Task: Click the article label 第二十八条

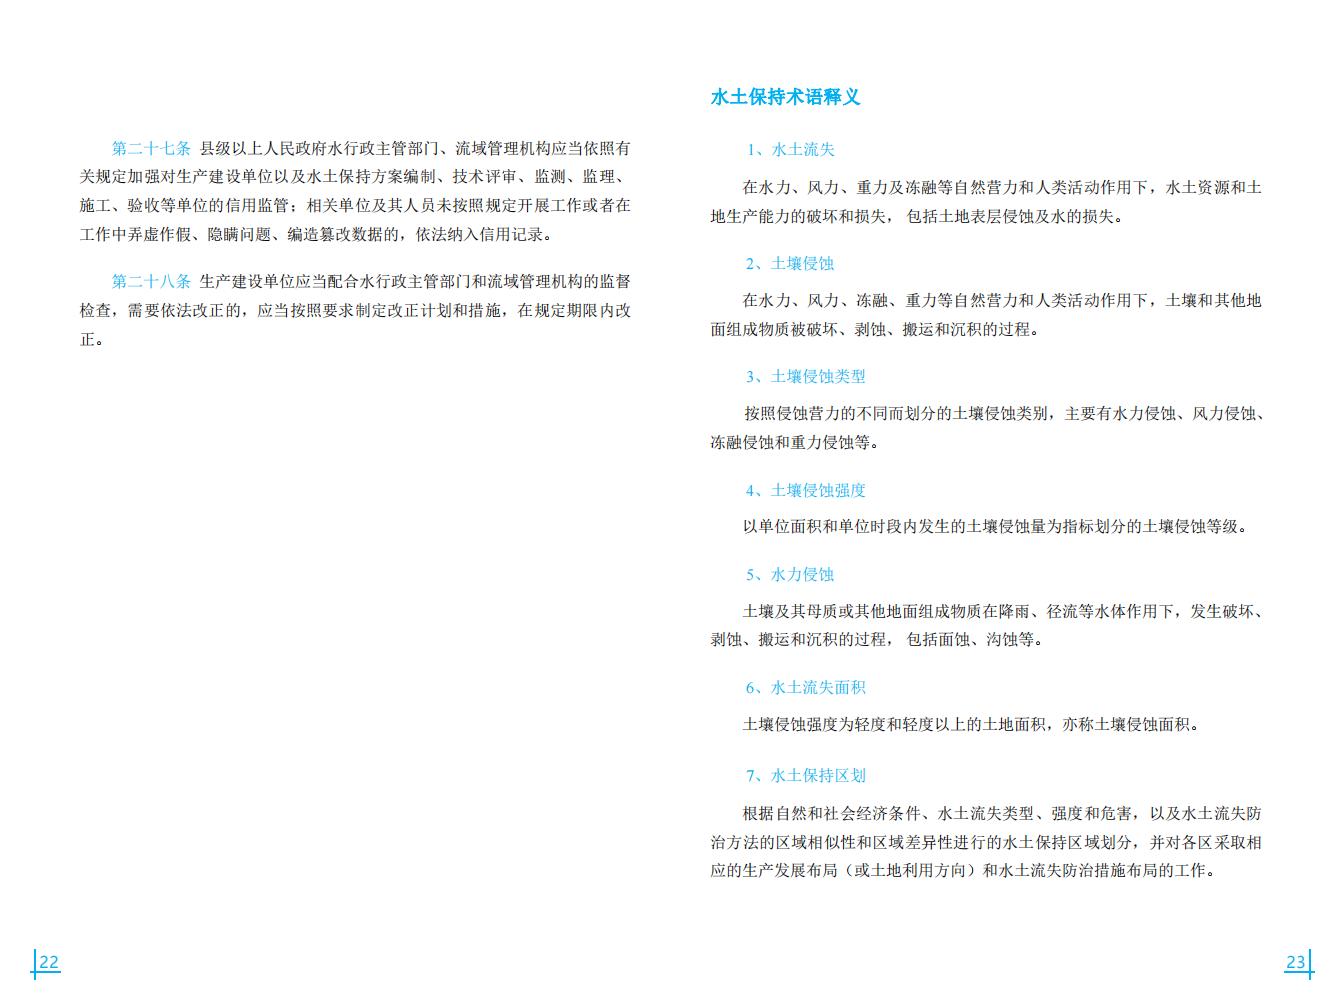Action: click(x=151, y=281)
